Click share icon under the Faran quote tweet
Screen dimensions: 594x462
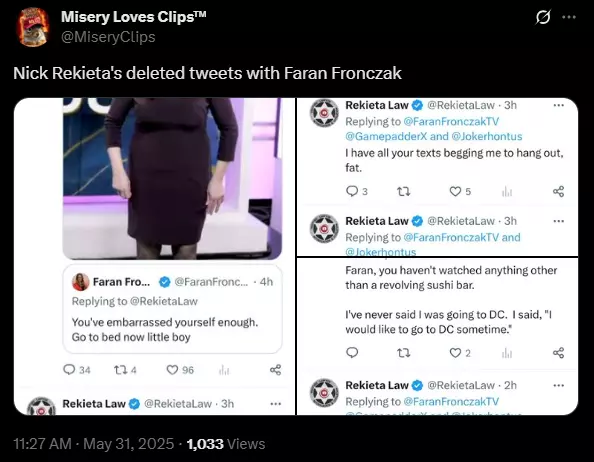click(x=275, y=370)
